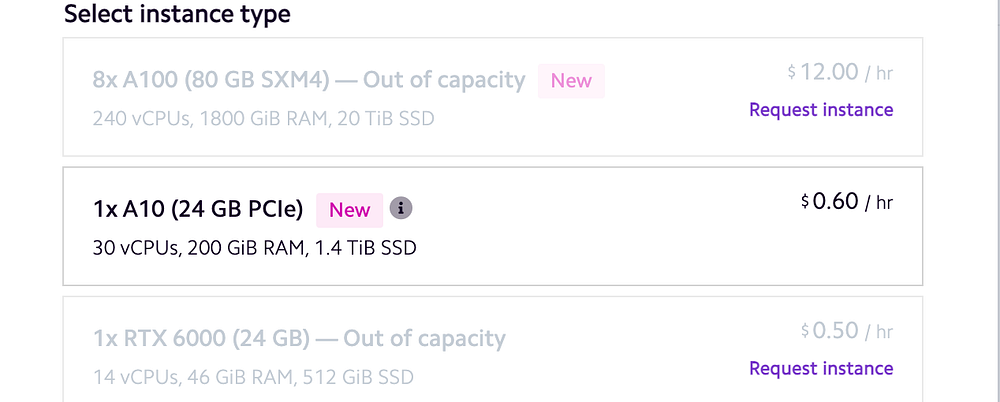Click the $0.50 / hr price
This screenshot has height=402, width=1000.
coord(846,331)
